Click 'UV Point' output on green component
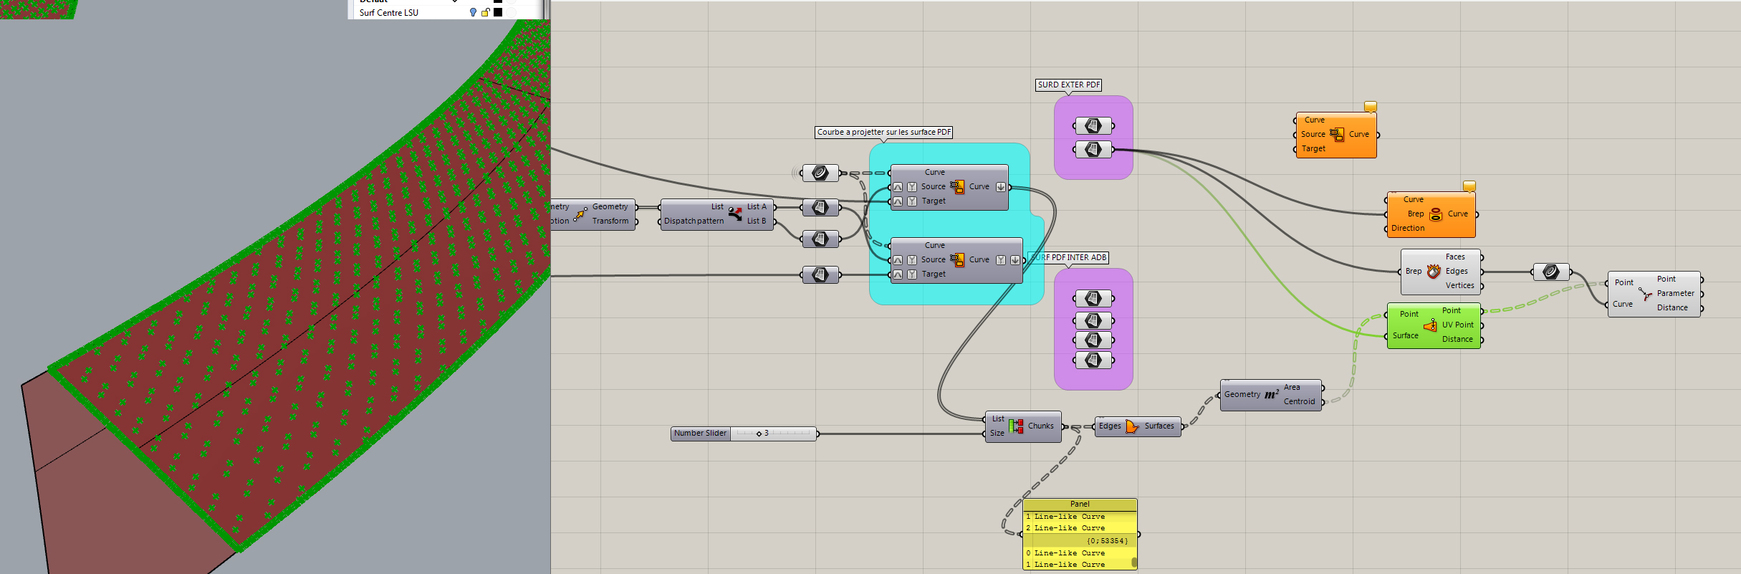This screenshot has width=1741, height=574. click(1457, 325)
